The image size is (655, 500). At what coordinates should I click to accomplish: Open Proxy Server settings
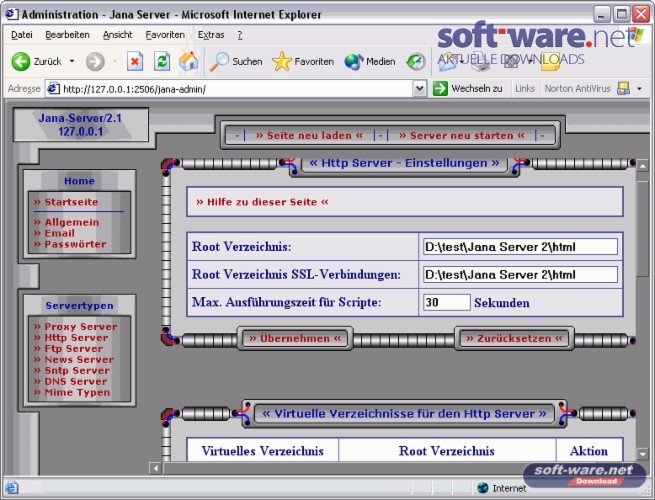[x=75, y=327]
